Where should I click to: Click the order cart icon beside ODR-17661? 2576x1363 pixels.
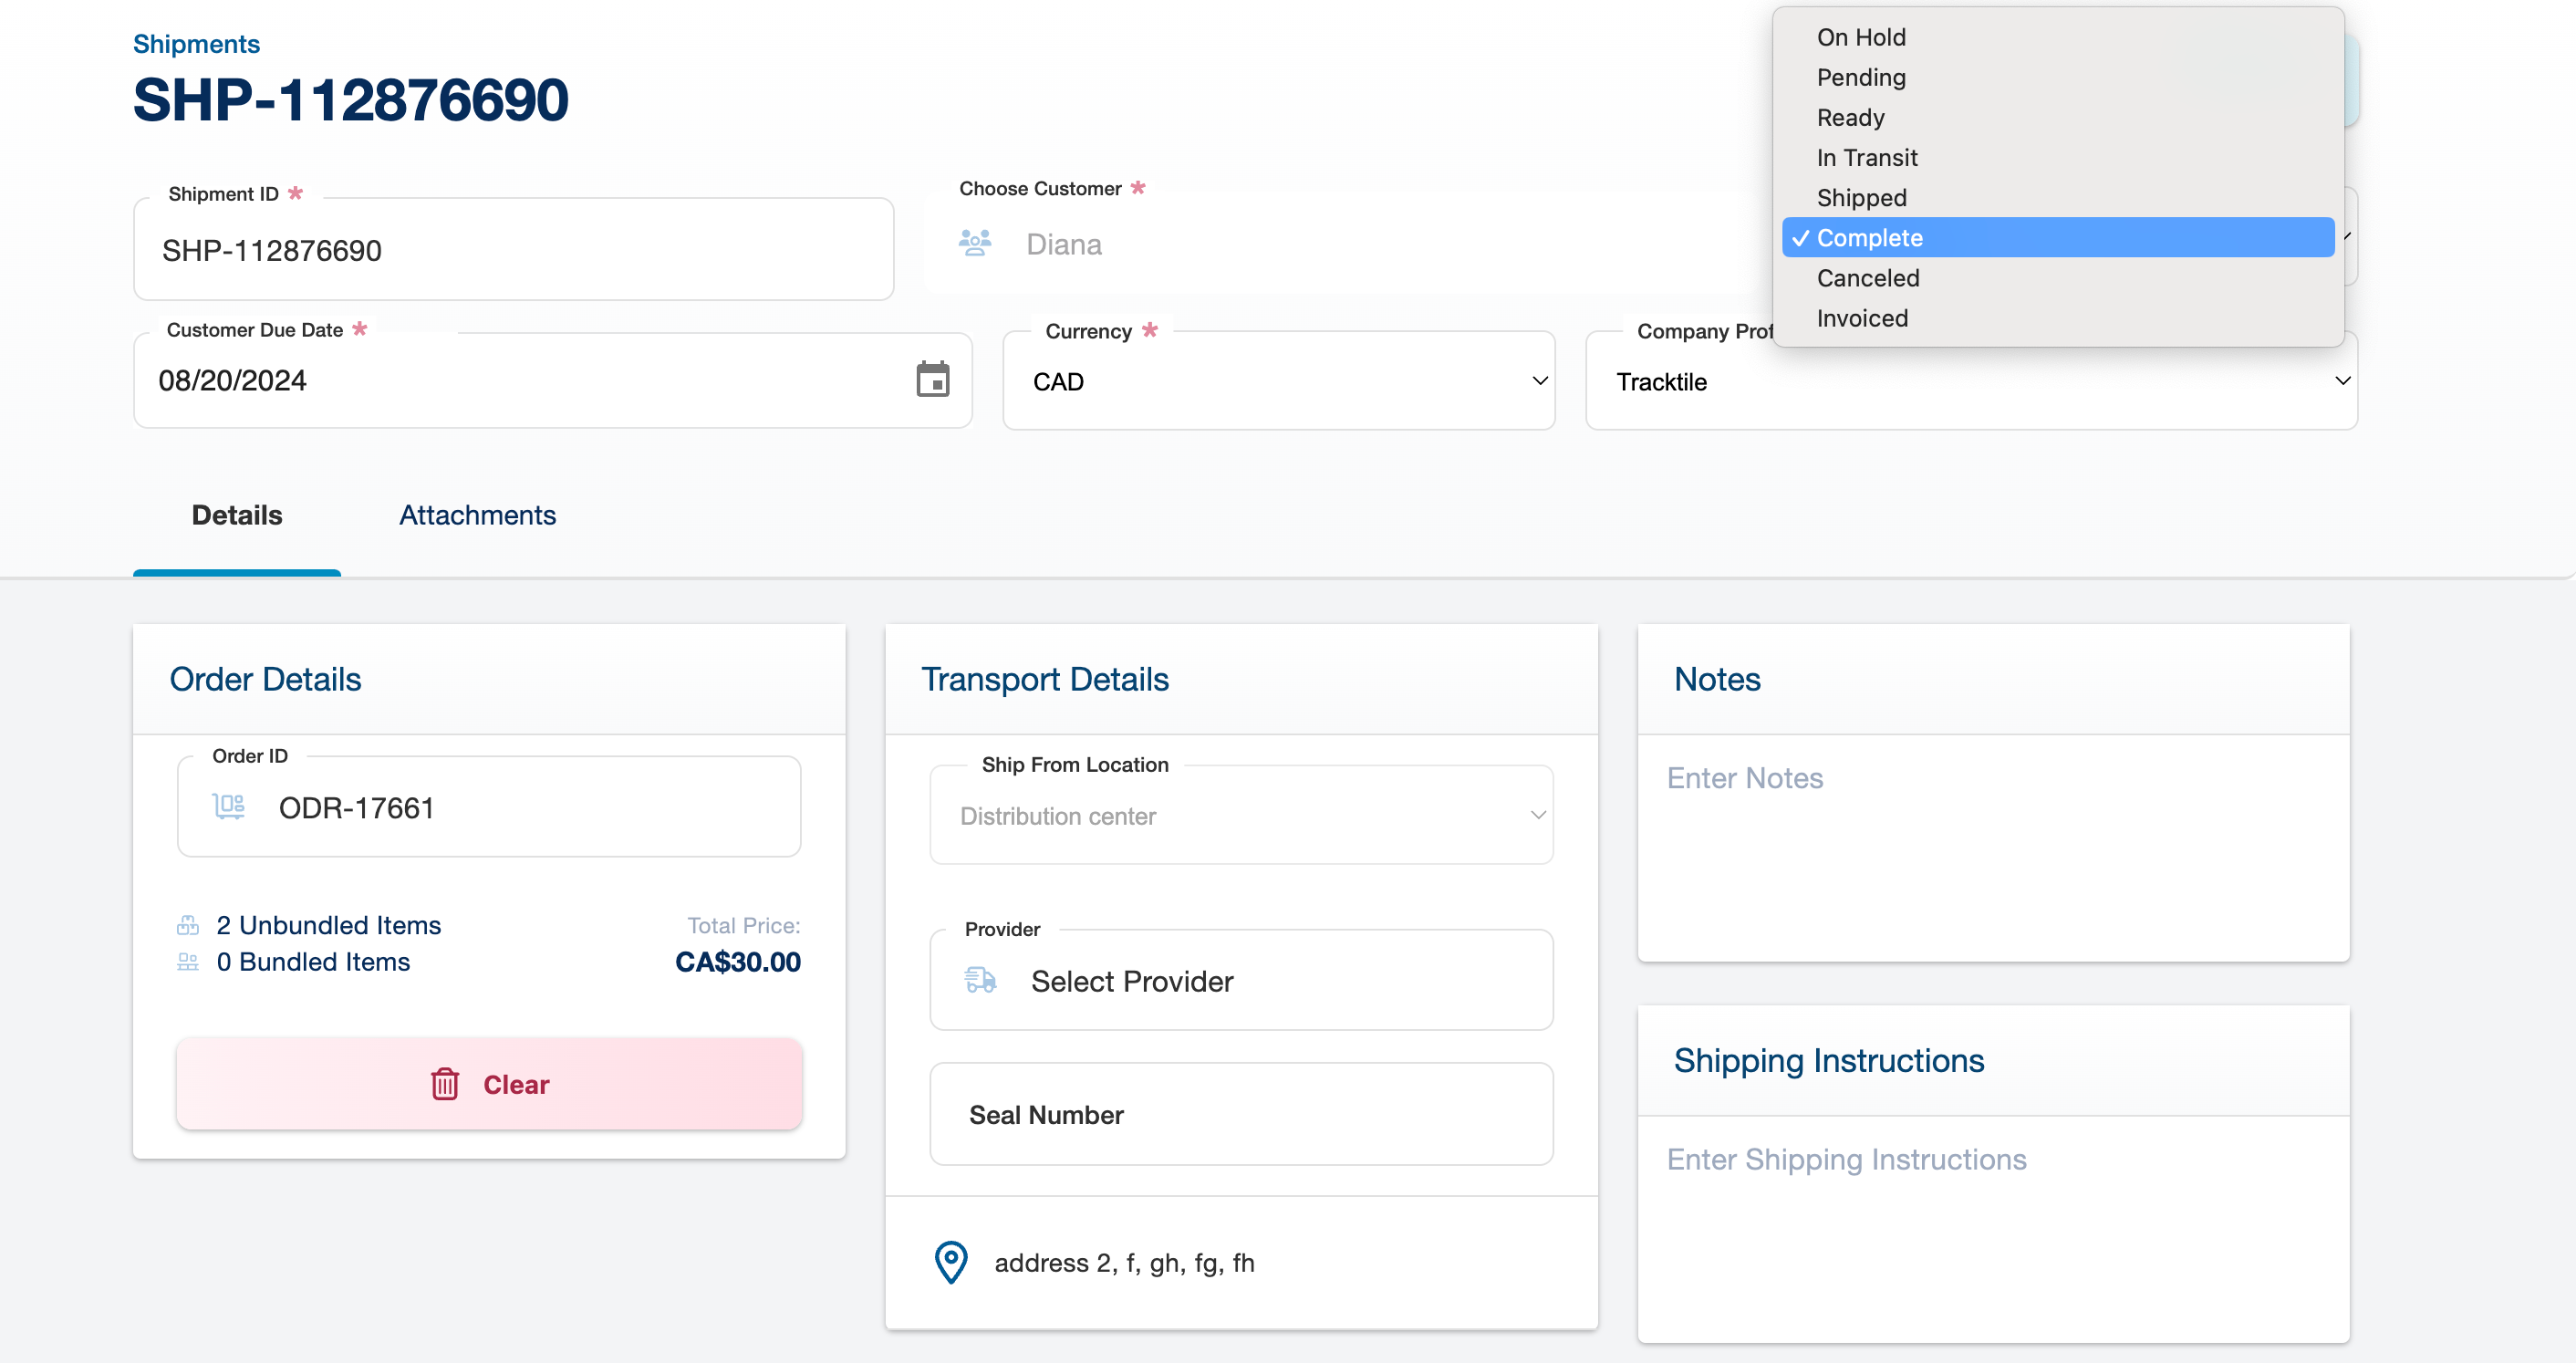pos(229,806)
